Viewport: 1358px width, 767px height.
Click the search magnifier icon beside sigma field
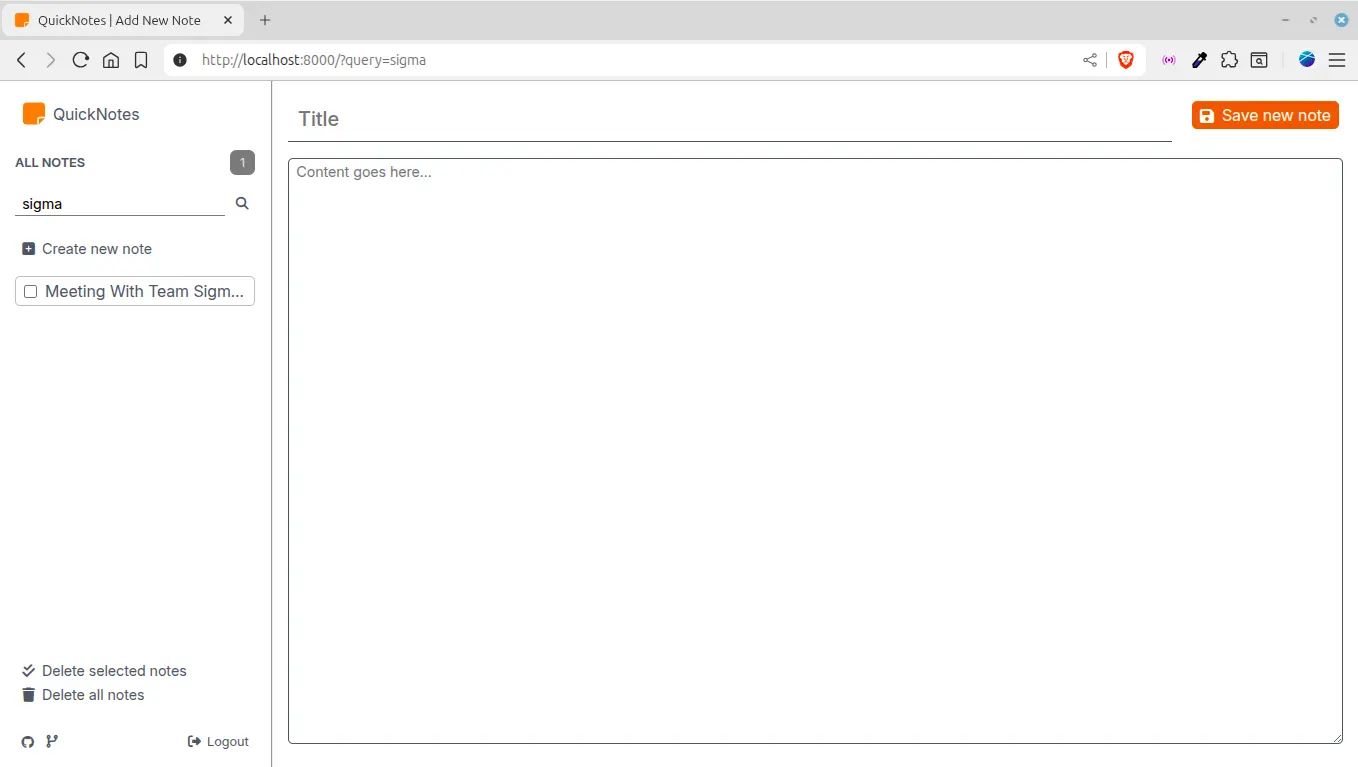tap(241, 203)
